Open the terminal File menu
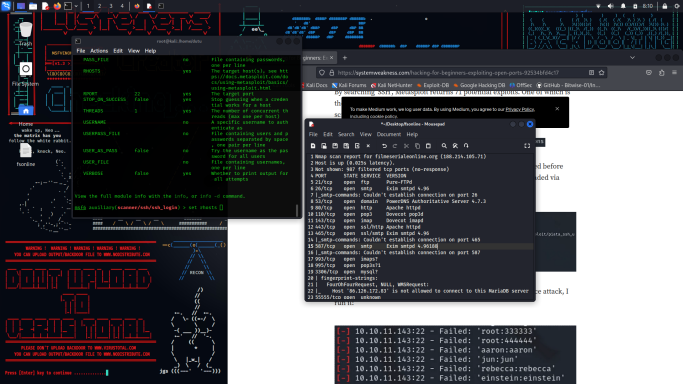Image resolution: width=683 pixels, height=384 pixels. (x=81, y=51)
